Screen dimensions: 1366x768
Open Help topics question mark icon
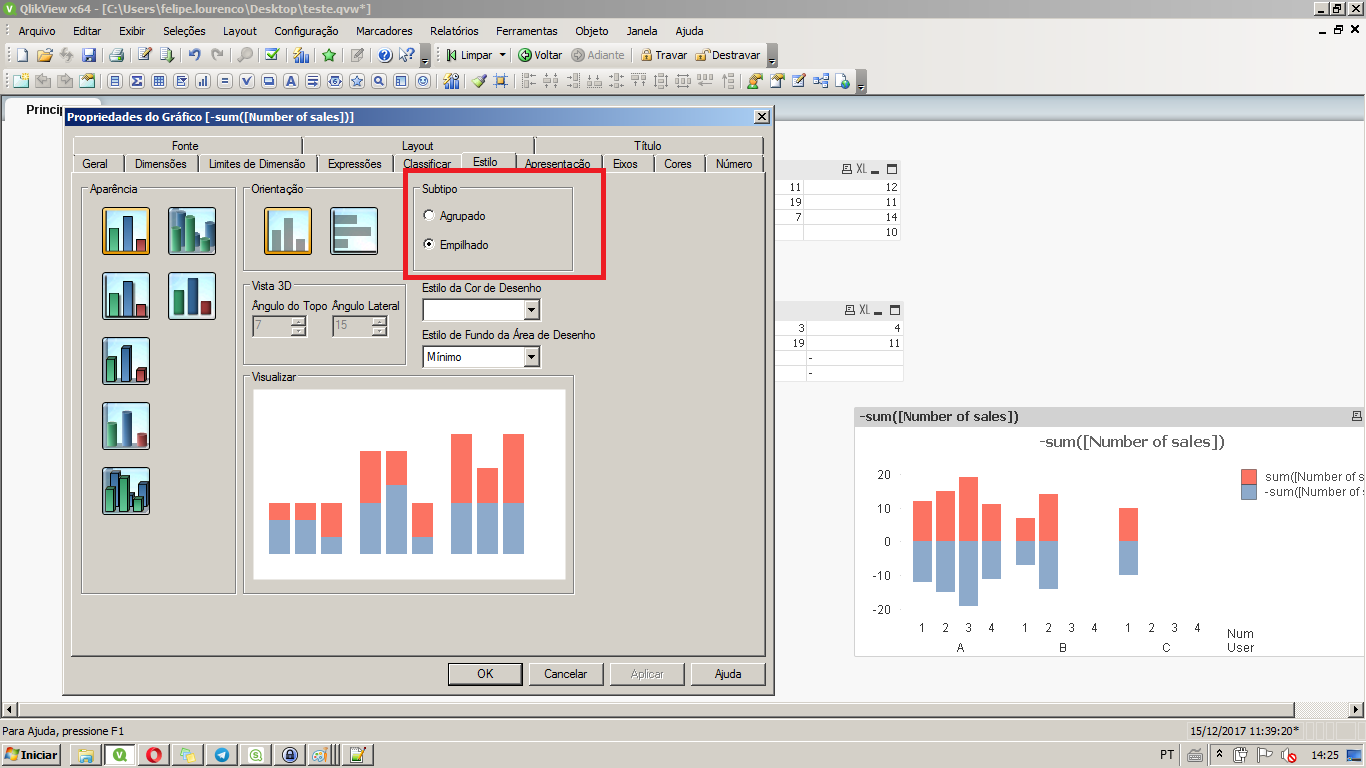tap(385, 55)
